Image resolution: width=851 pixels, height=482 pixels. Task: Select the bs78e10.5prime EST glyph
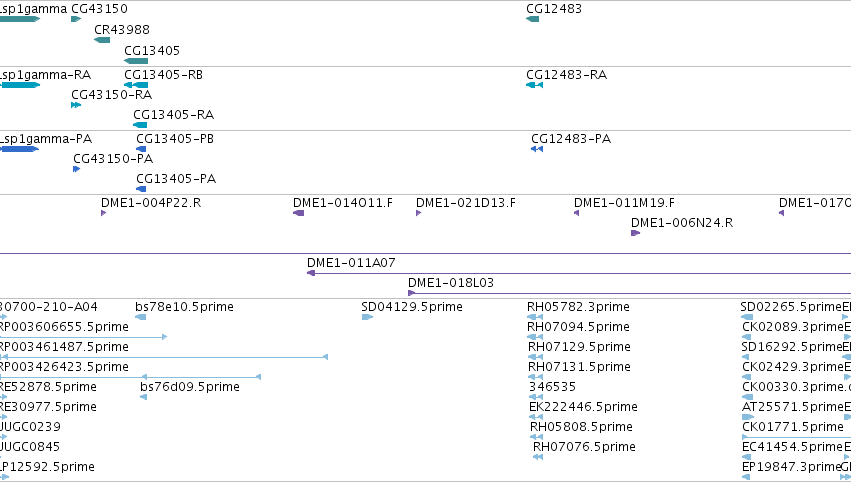[x=141, y=317]
